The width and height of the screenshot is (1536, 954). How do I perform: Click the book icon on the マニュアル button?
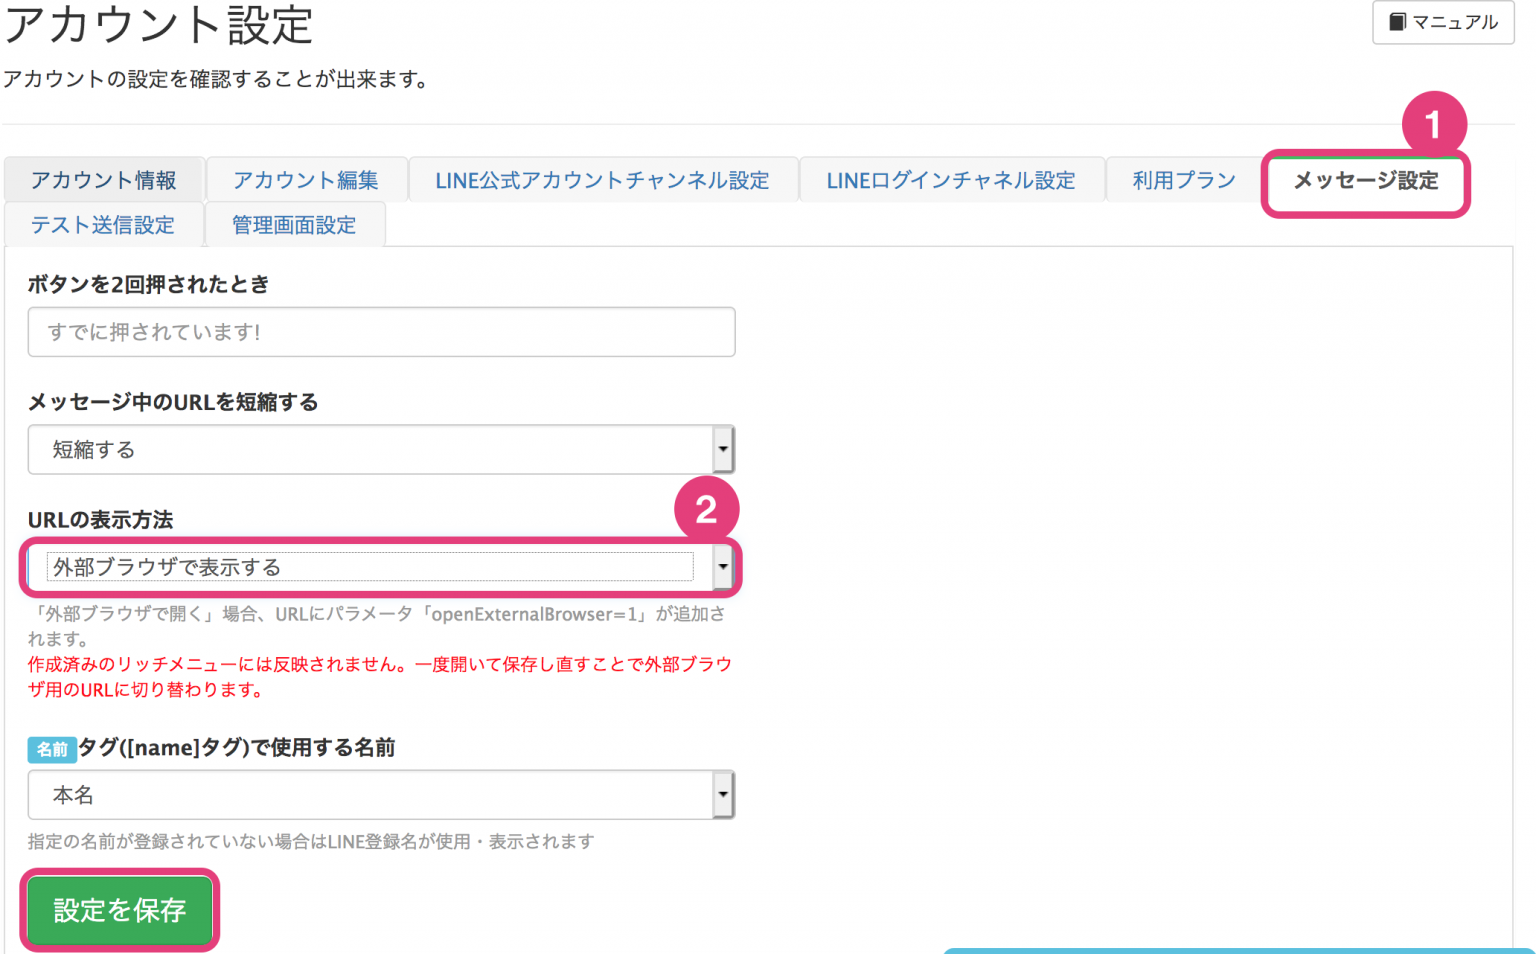[1397, 22]
